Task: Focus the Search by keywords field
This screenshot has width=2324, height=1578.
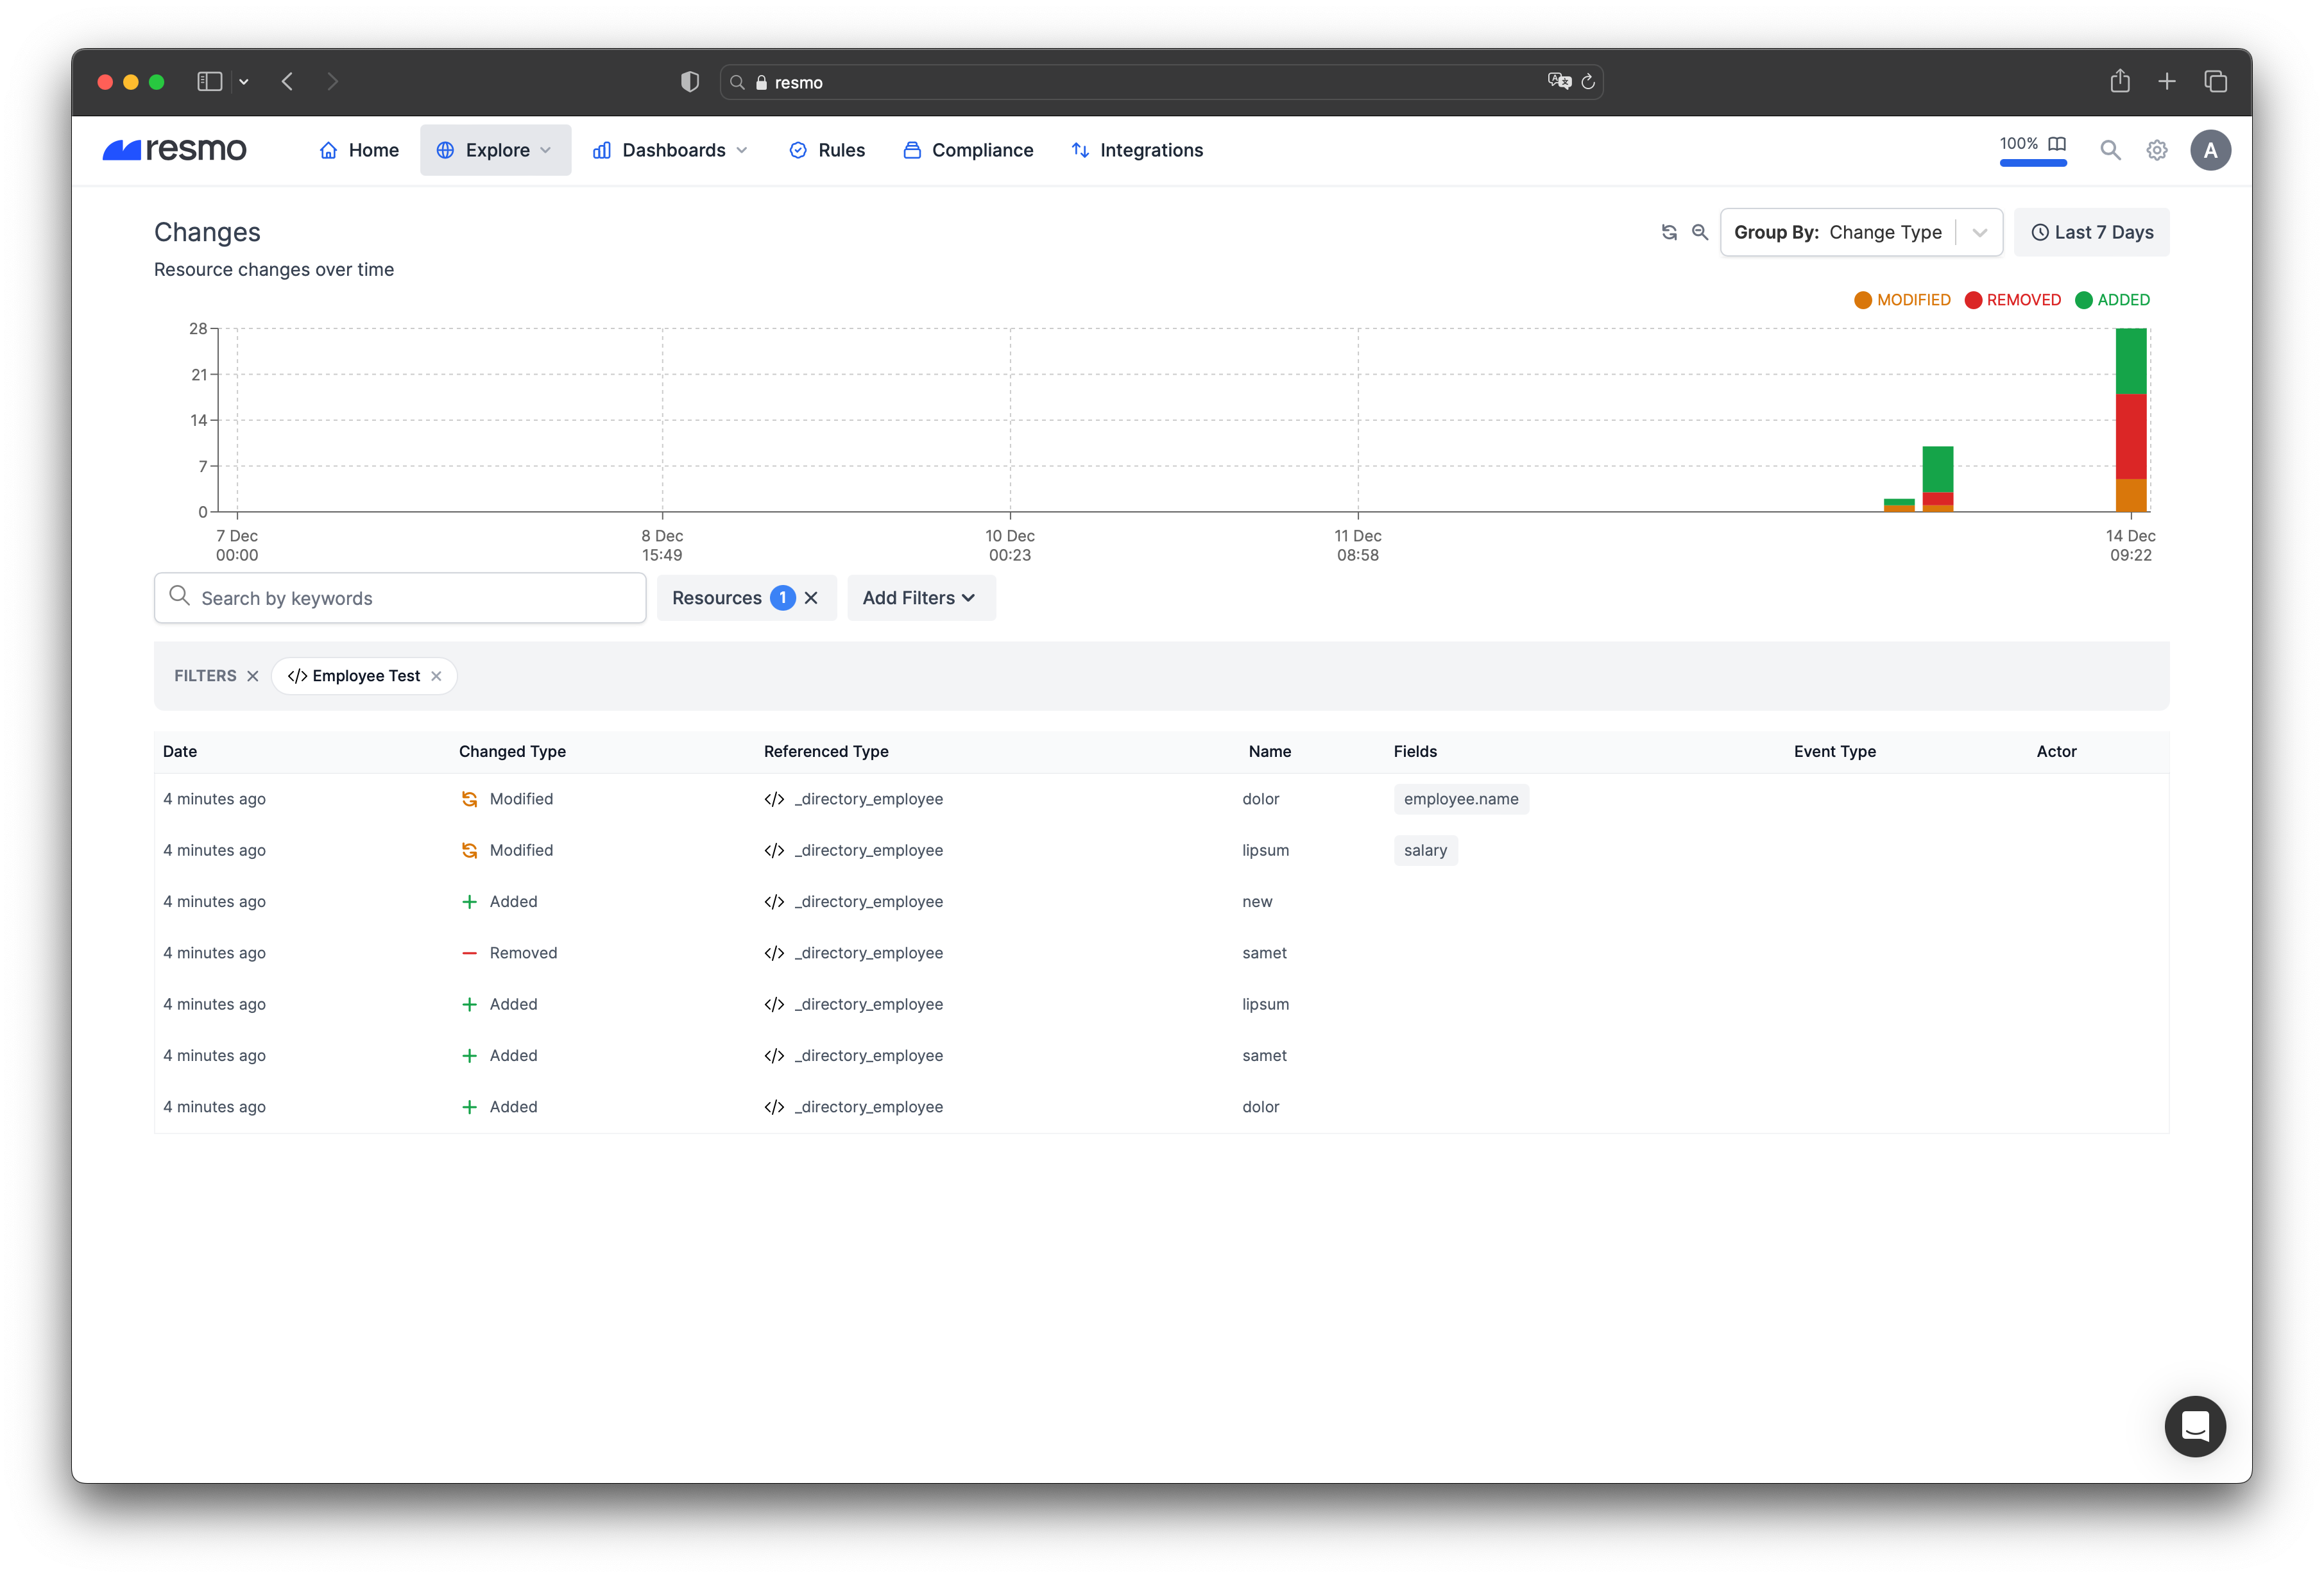Action: 400,598
